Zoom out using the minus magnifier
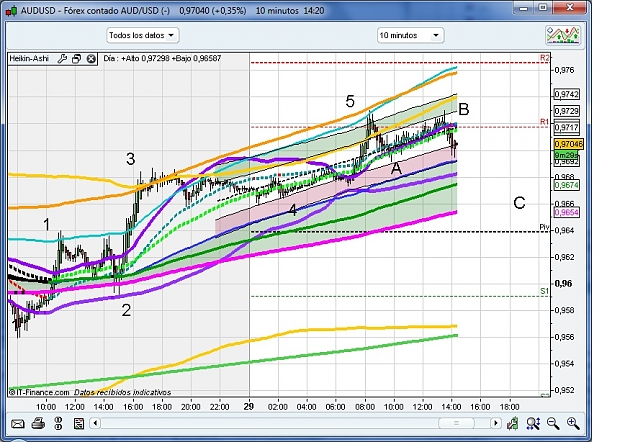 pyautogui.click(x=553, y=423)
